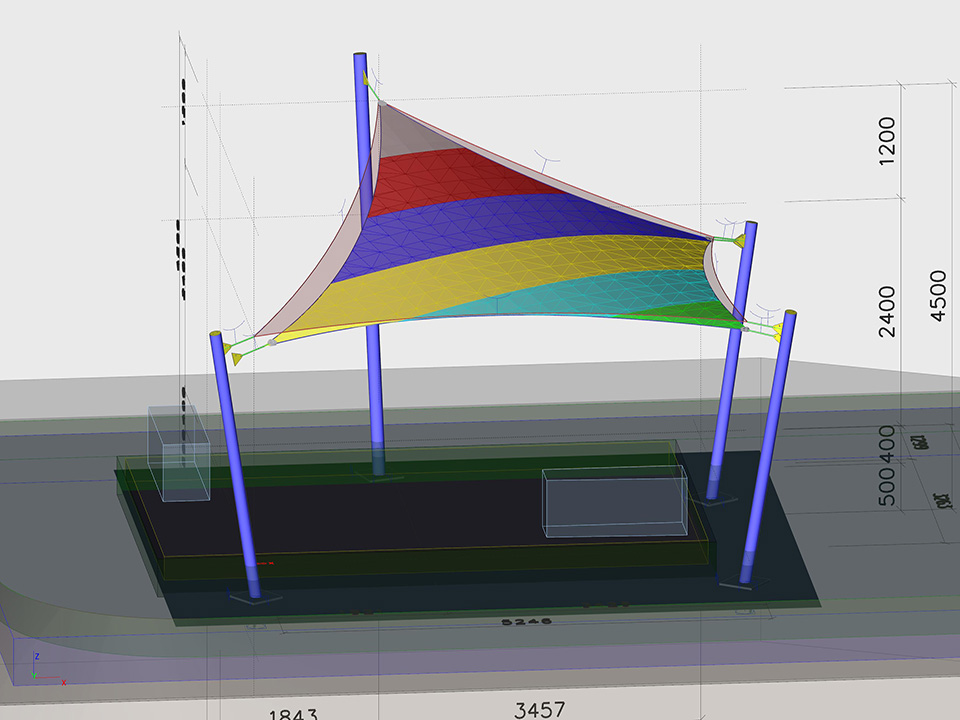This screenshot has height=720, width=960.
Task: Select the large transparent box on platform
Action: 614,502
